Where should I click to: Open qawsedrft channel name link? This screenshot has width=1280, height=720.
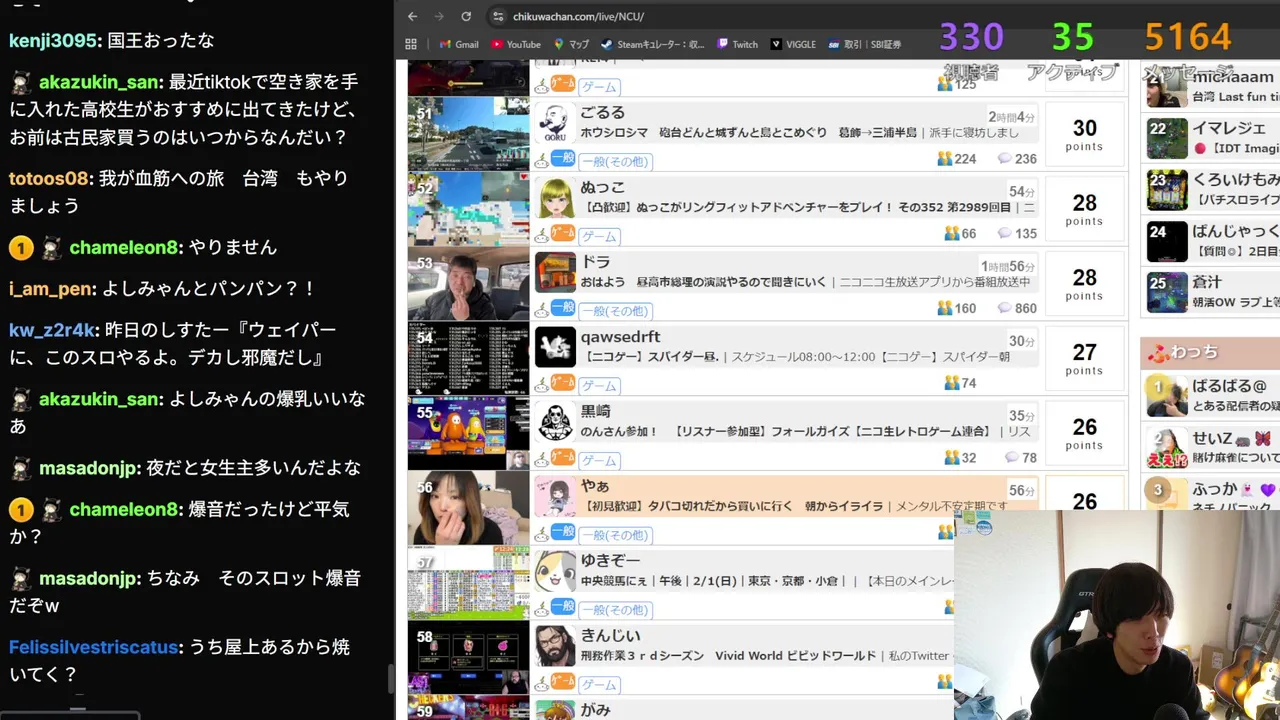click(x=620, y=337)
